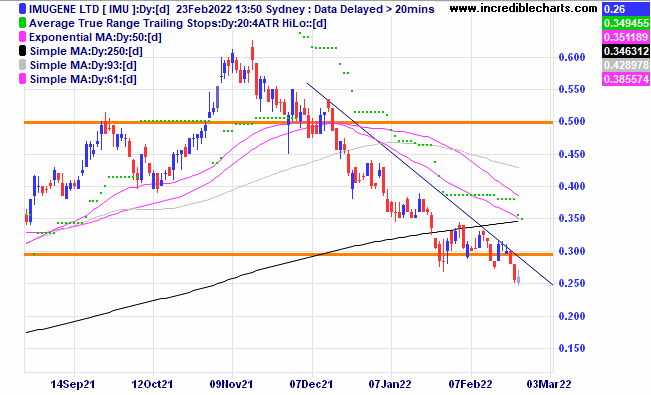Image resolution: width=651 pixels, height=395 pixels.
Task: Click the 07Dec21 date axis label
Action: (x=311, y=384)
